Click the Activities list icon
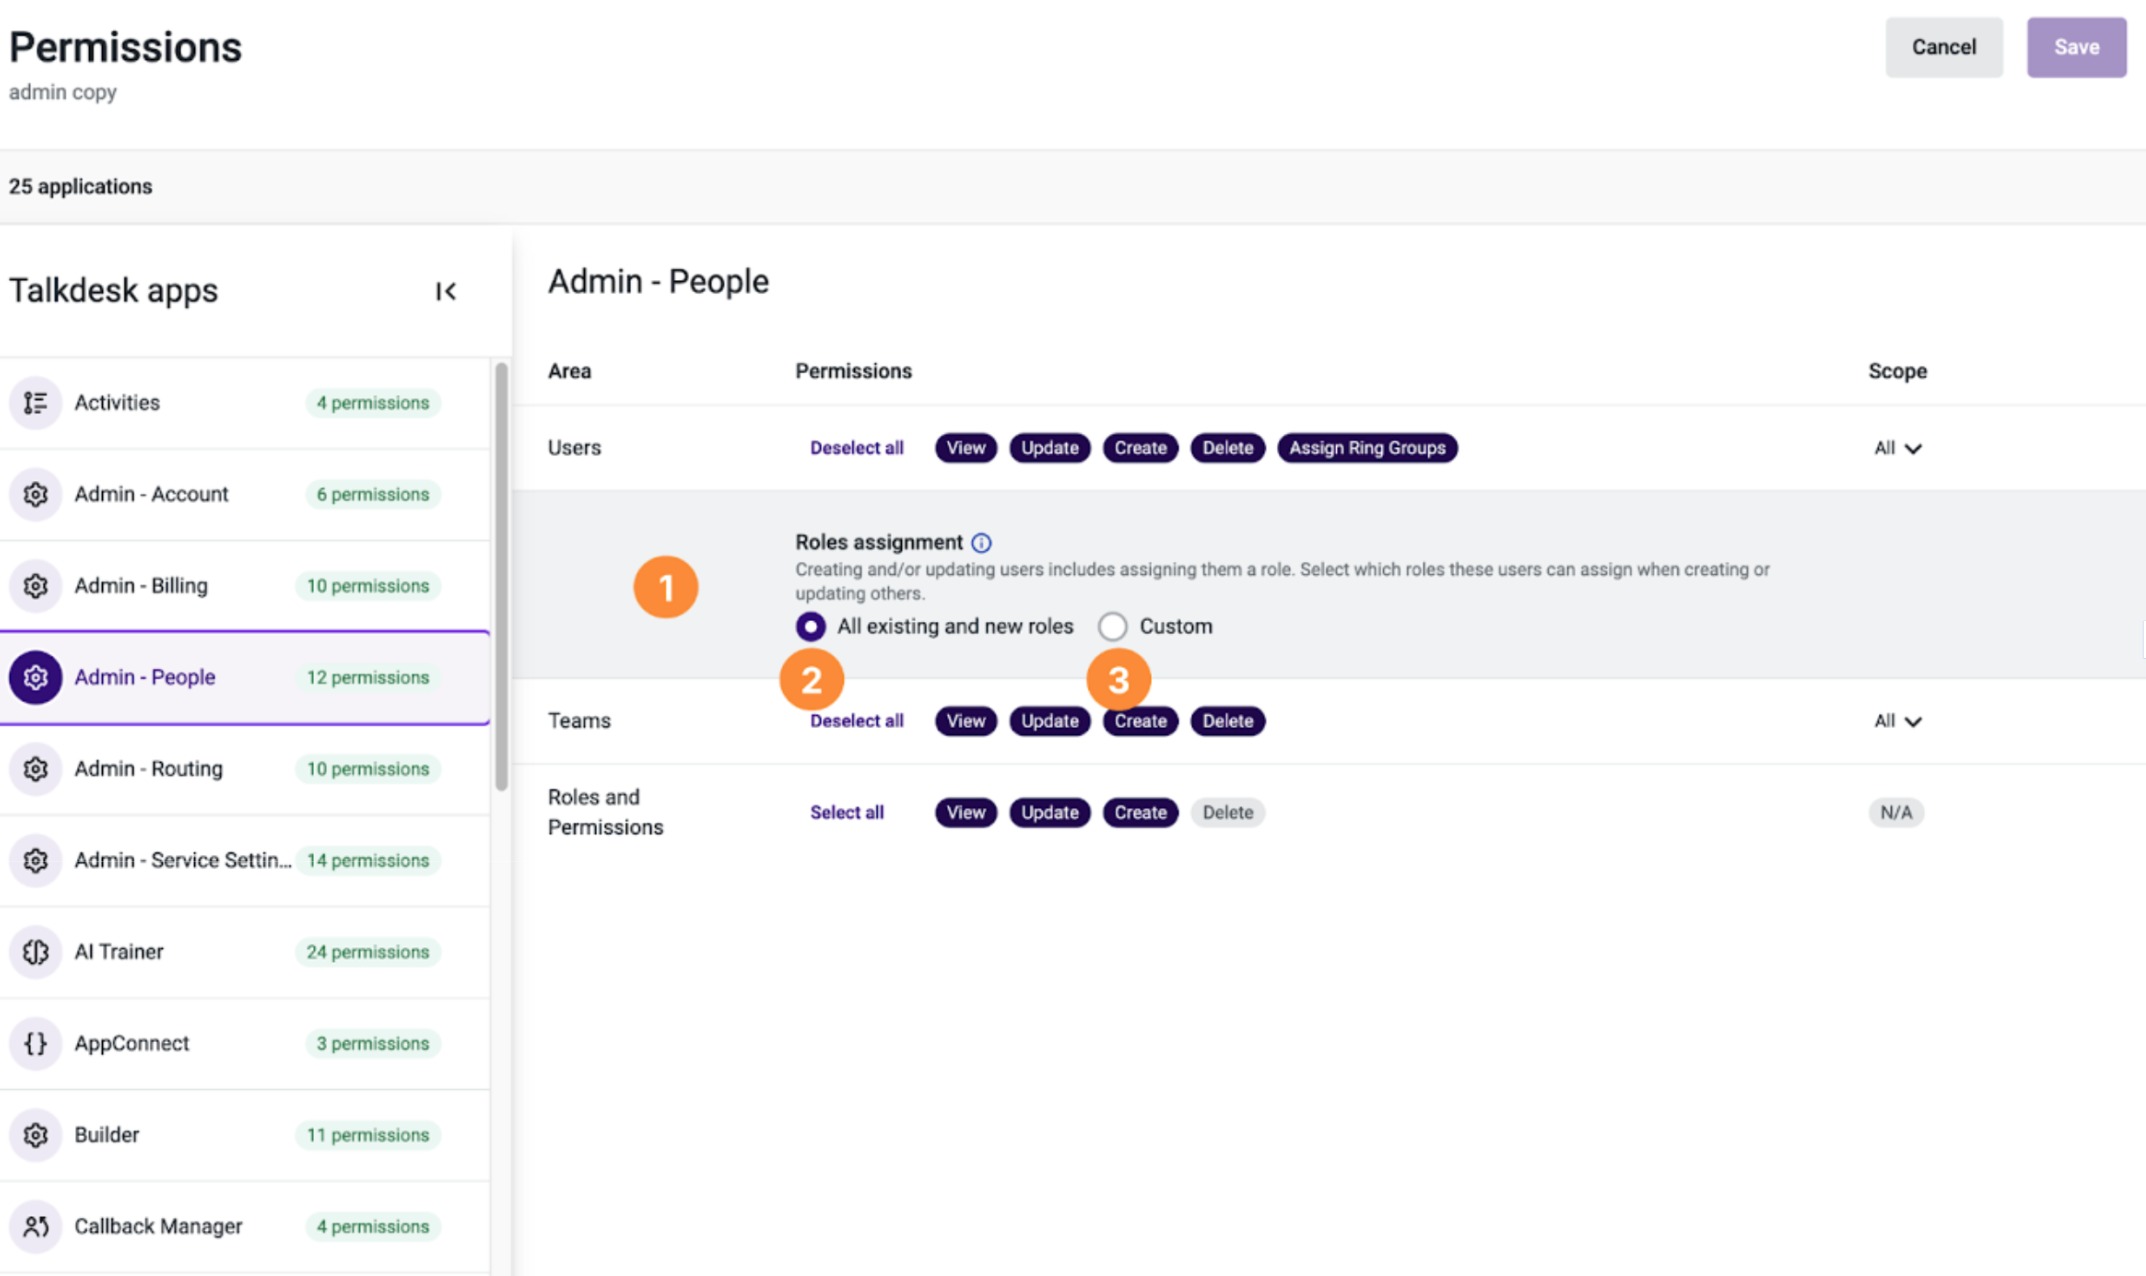Viewport: 2146px width, 1276px height. (x=36, y=403)
